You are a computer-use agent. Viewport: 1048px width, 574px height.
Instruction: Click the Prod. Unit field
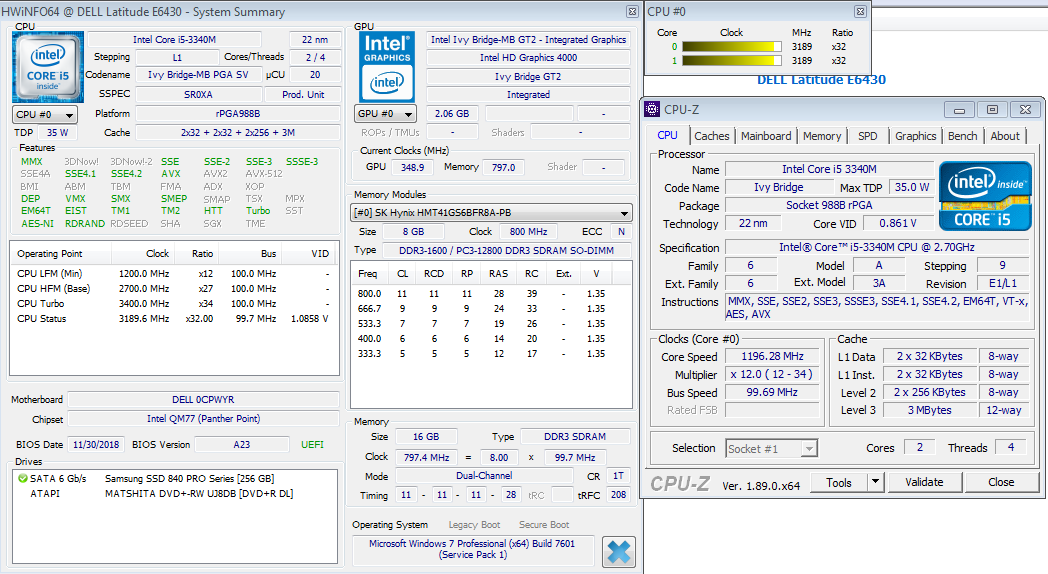(303, 94)
